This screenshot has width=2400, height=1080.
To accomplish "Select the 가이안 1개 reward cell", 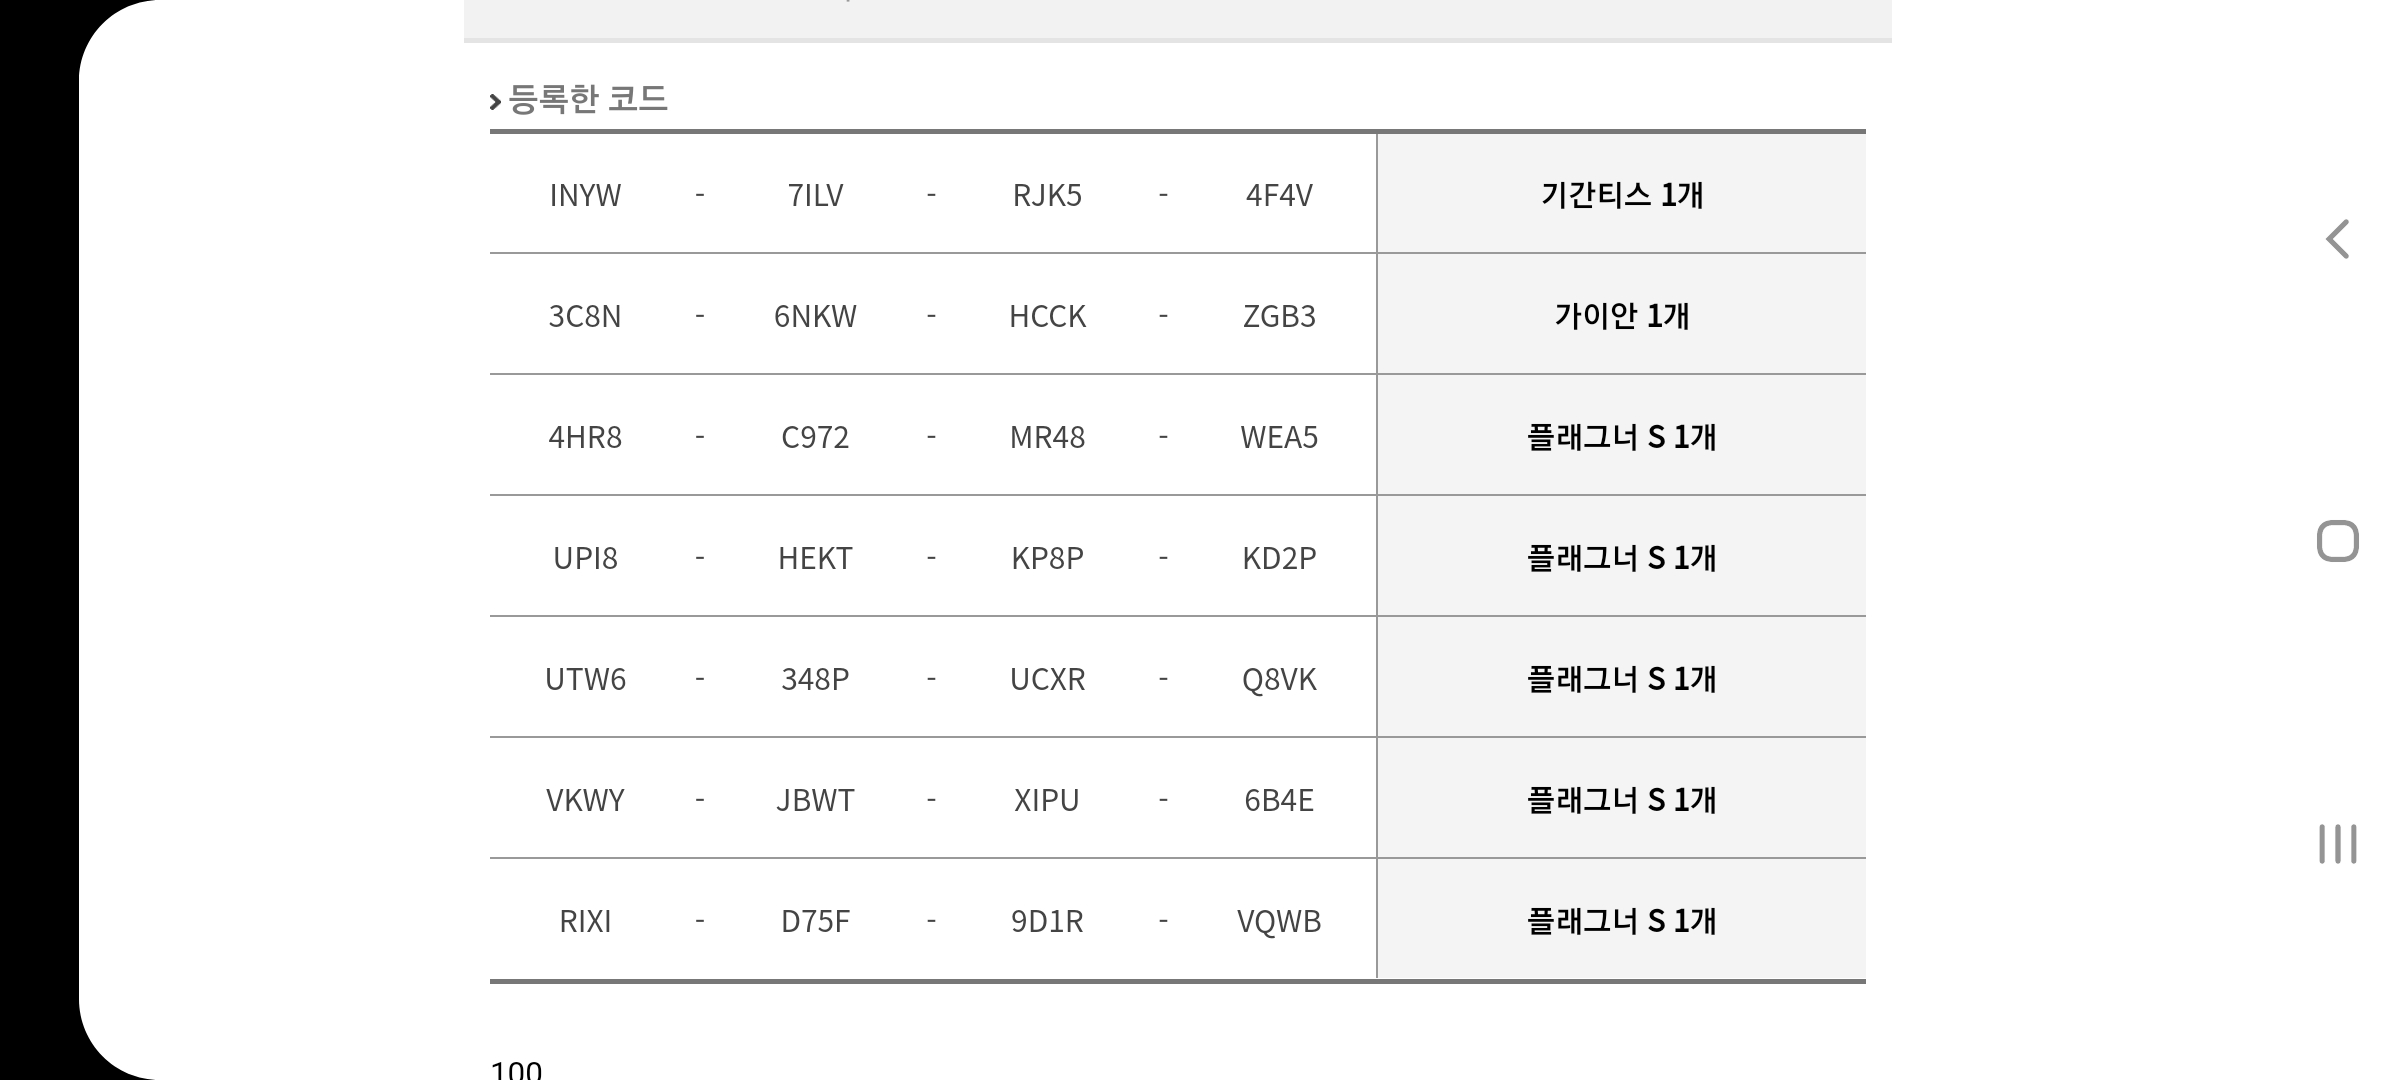I will (x=1621, y=315).
